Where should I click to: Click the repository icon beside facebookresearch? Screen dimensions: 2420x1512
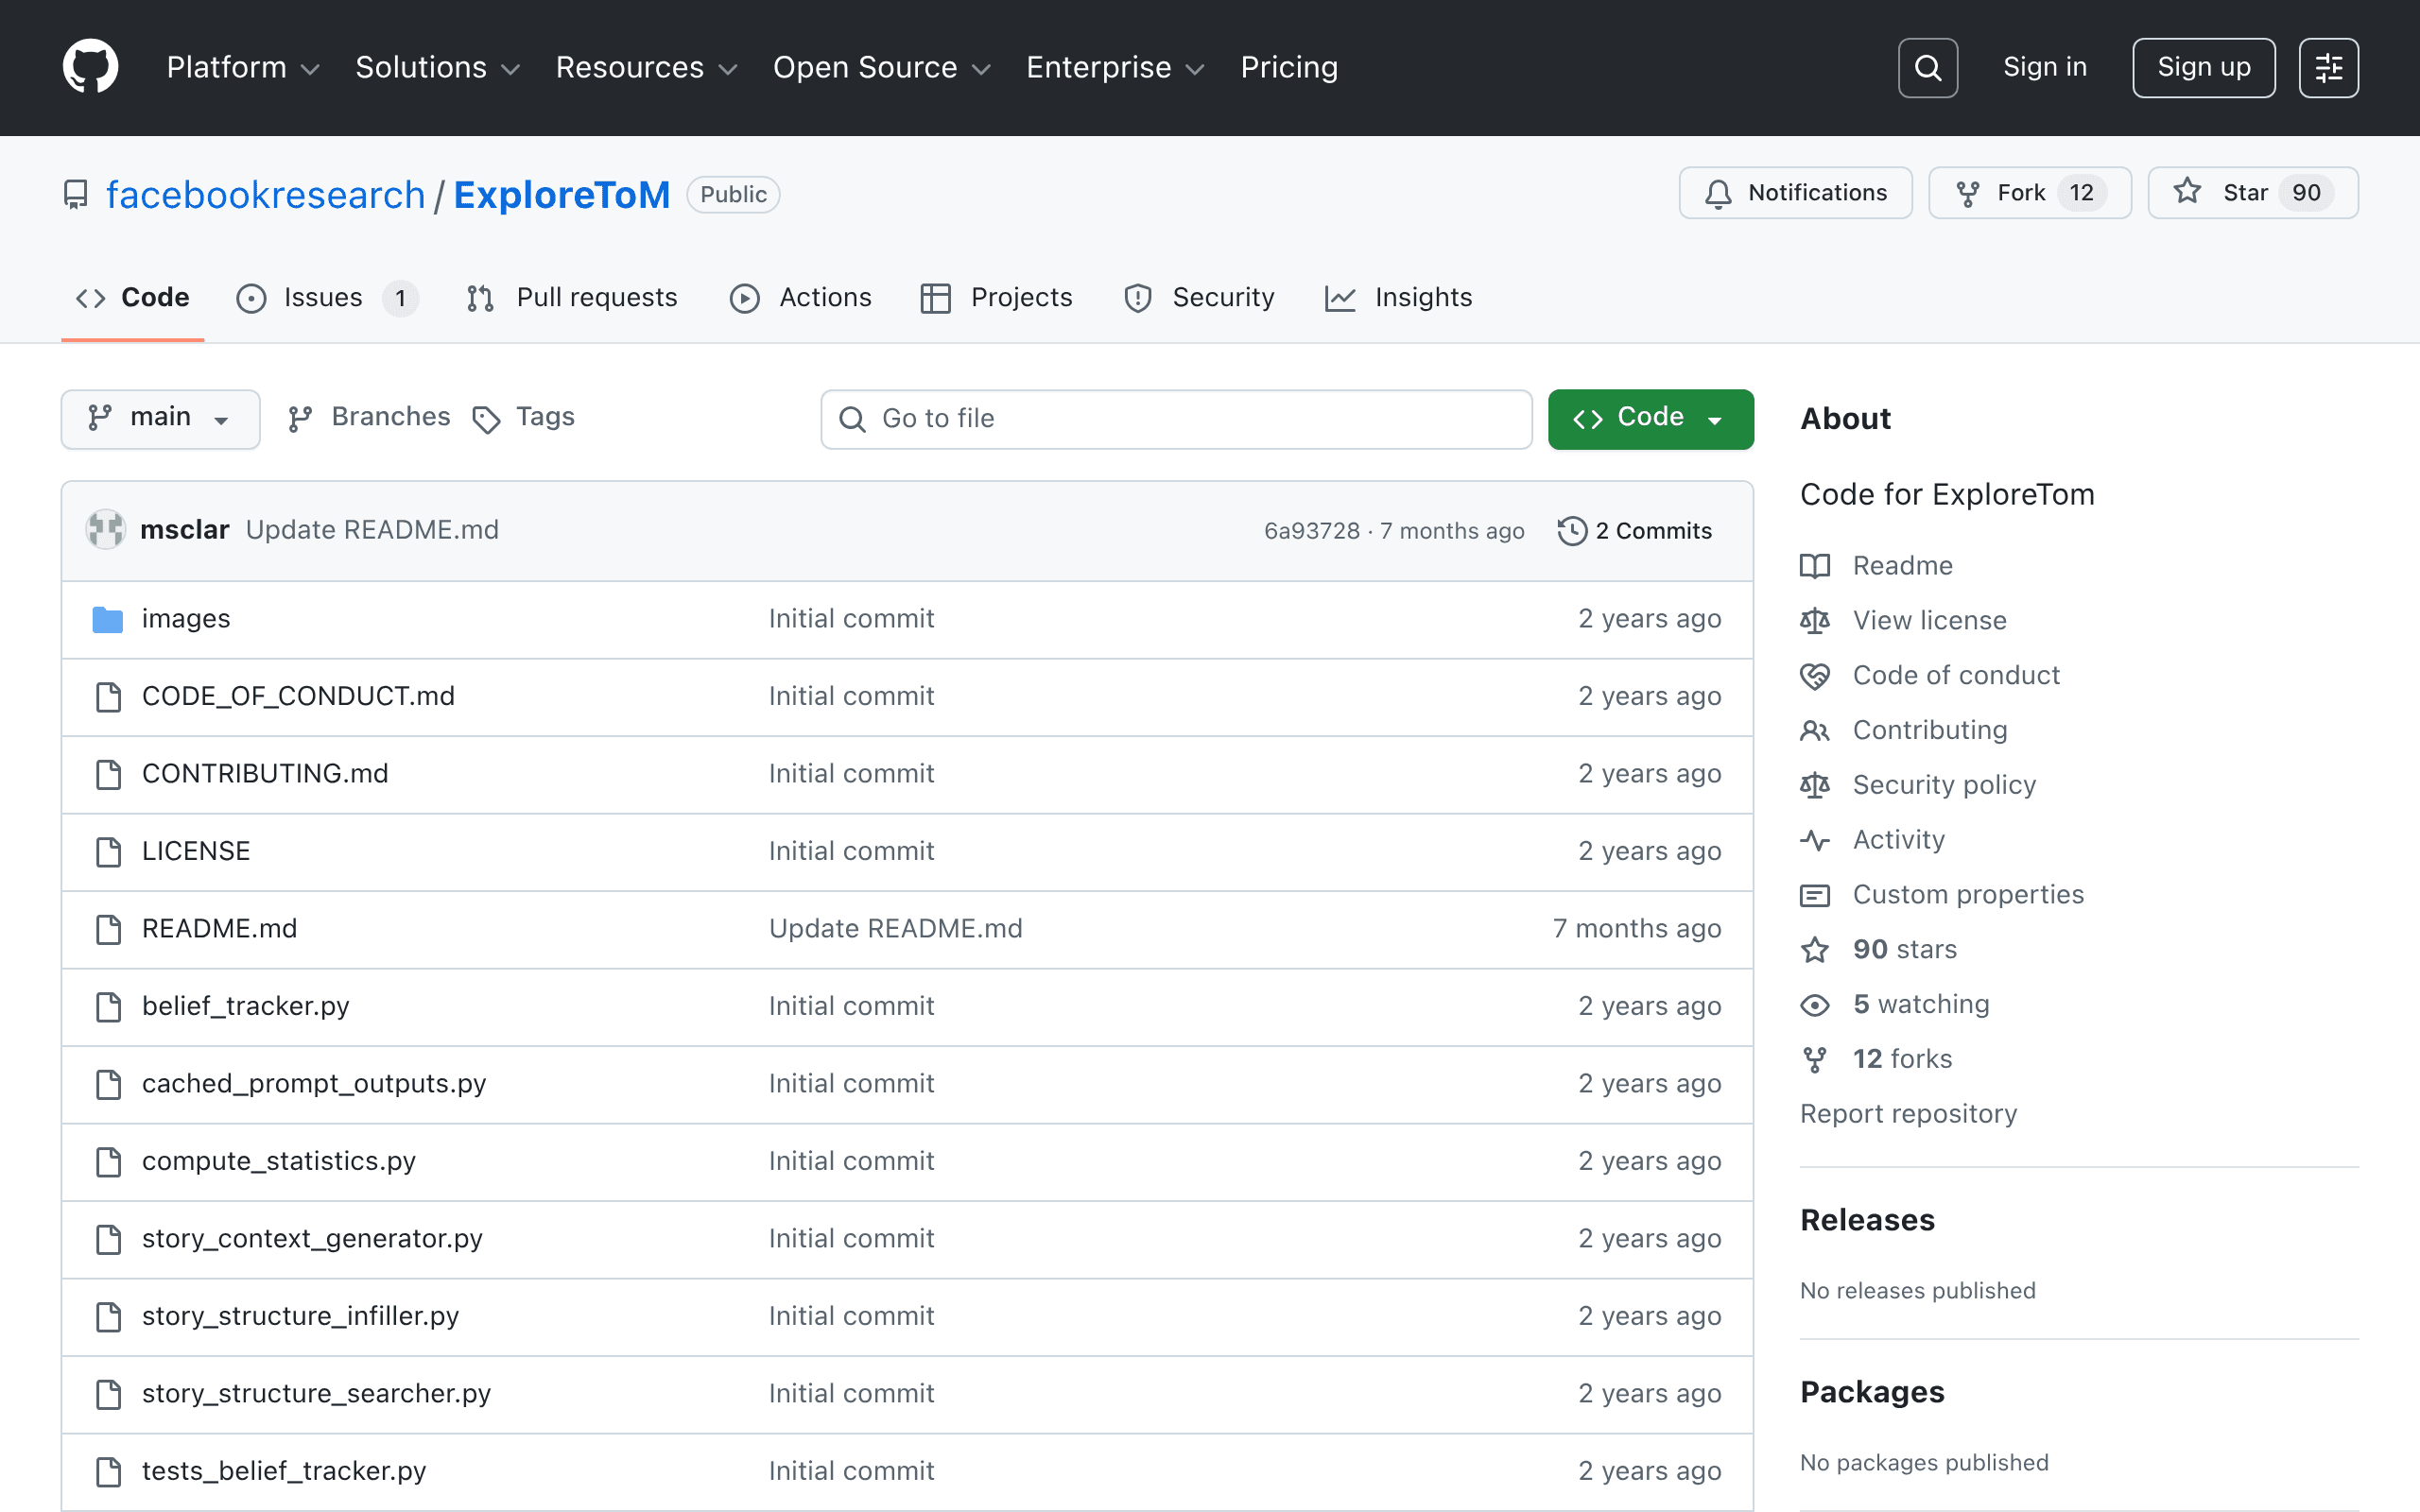coord(76,194)
